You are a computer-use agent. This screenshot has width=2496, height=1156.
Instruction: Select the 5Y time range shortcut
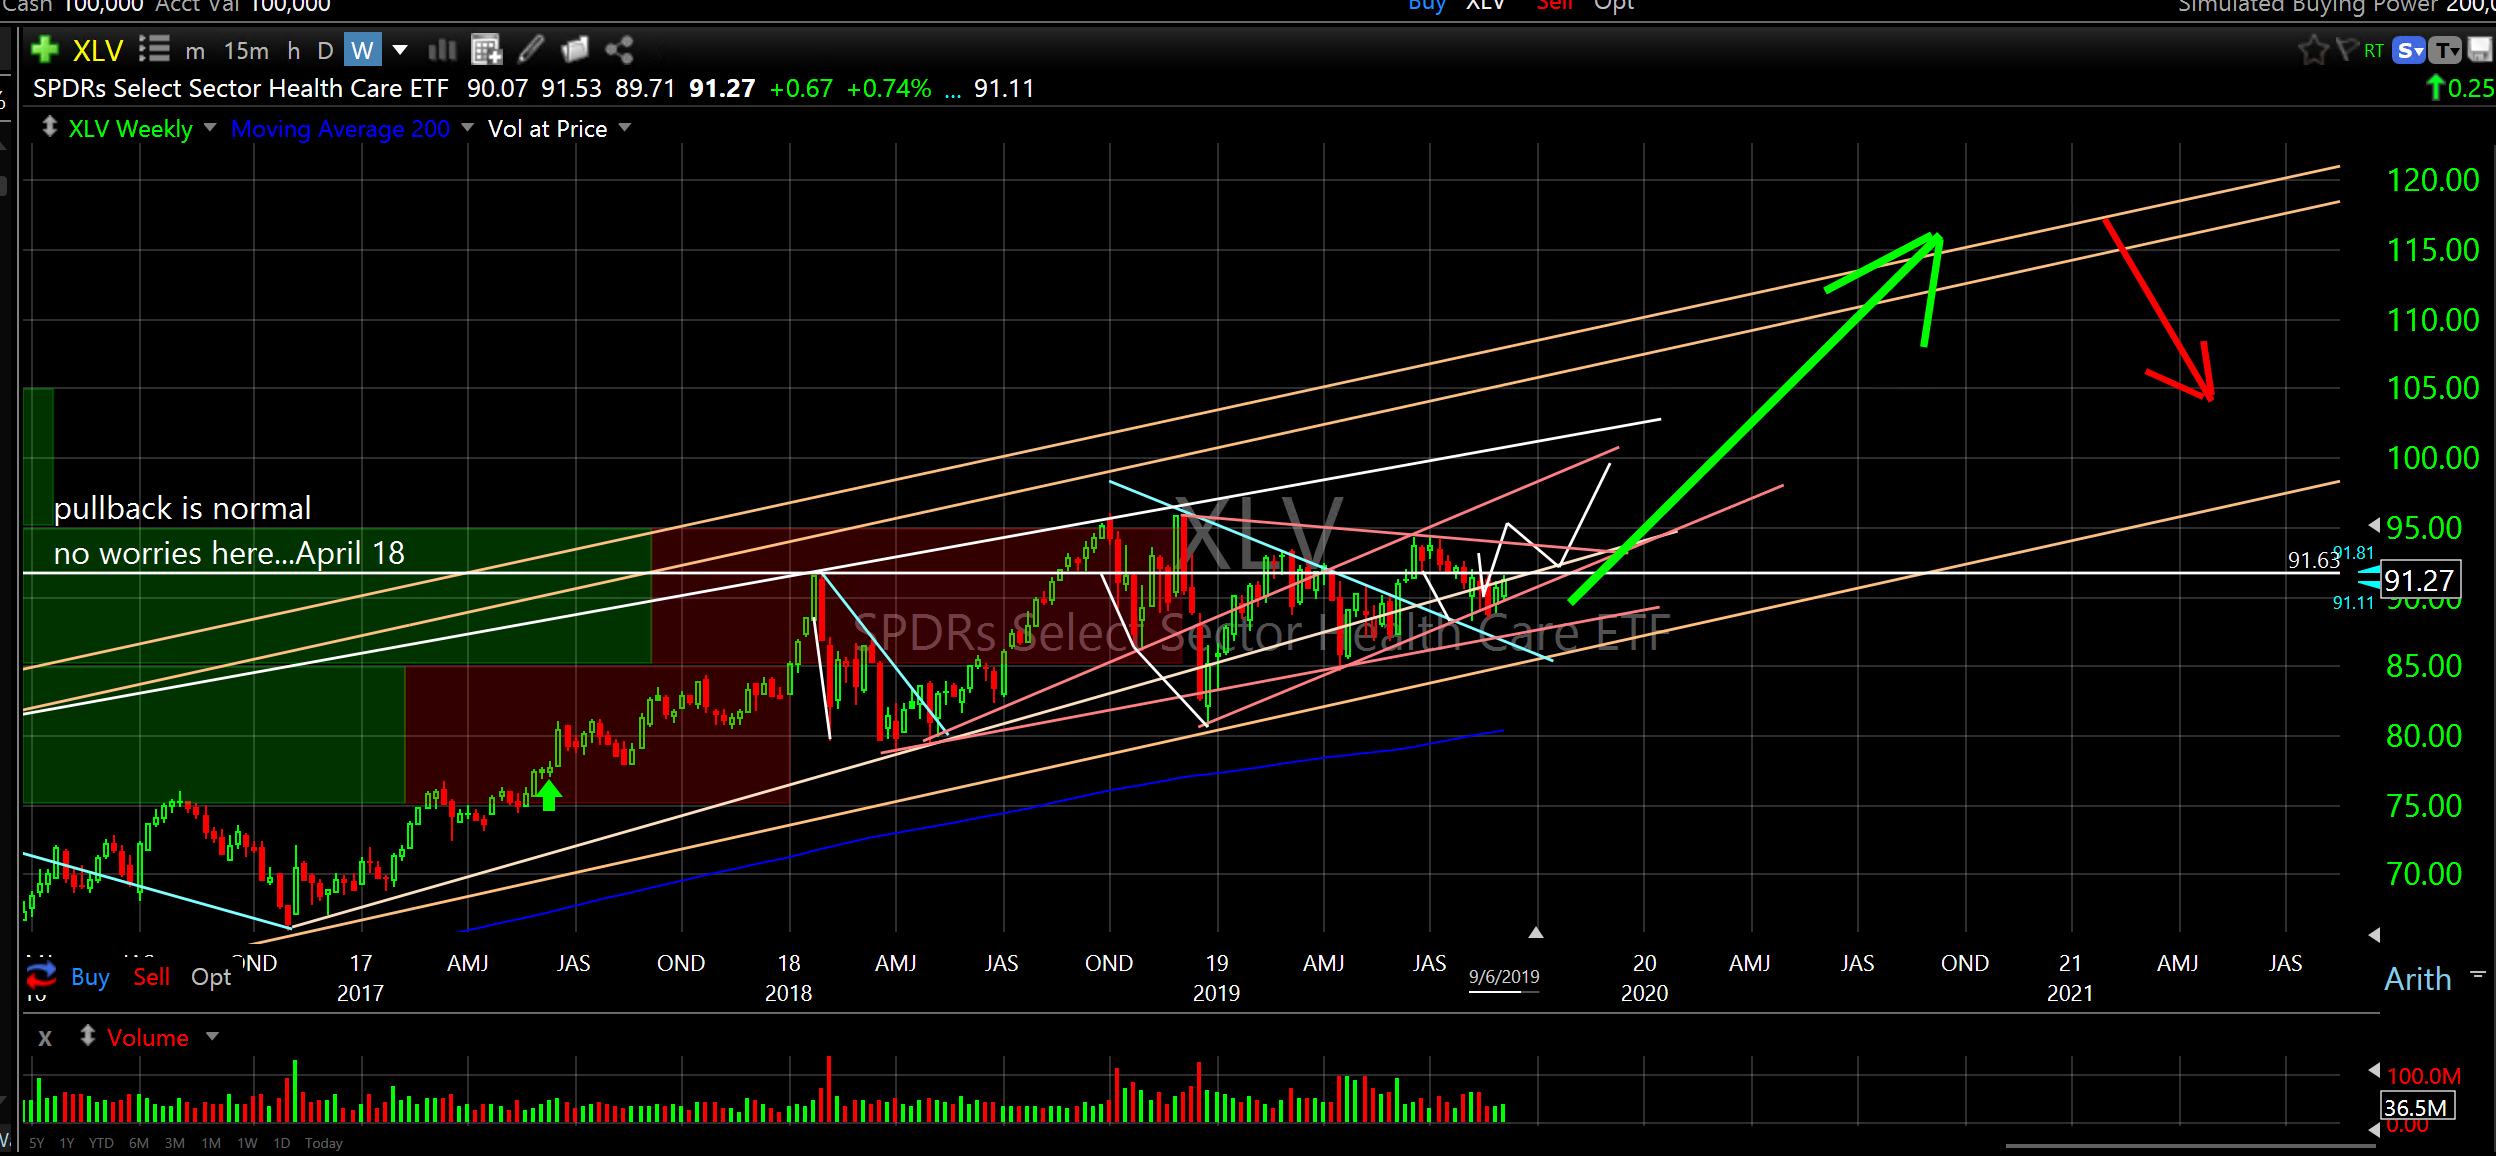point(37,1143)
